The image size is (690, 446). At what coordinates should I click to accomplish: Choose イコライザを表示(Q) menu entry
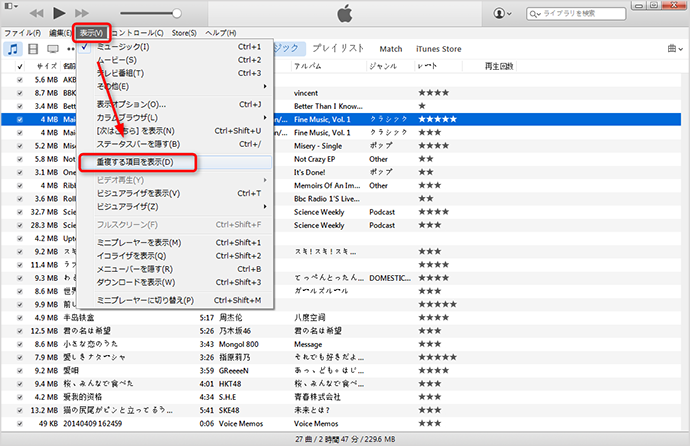click(175, 256)
